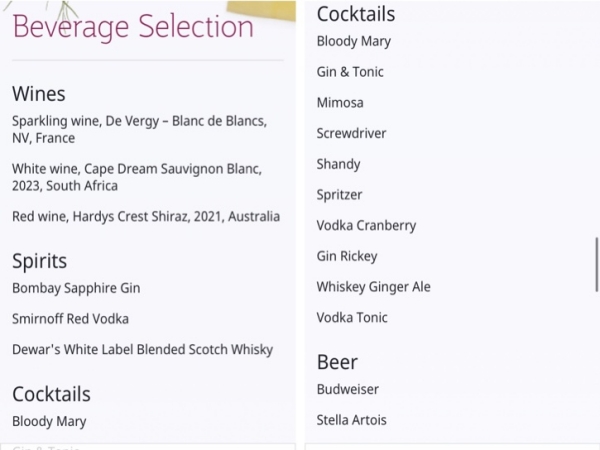Click Budweiser under Beer
Screen dimensions: 600x450
pyautogui.click(x=348, y=390)
